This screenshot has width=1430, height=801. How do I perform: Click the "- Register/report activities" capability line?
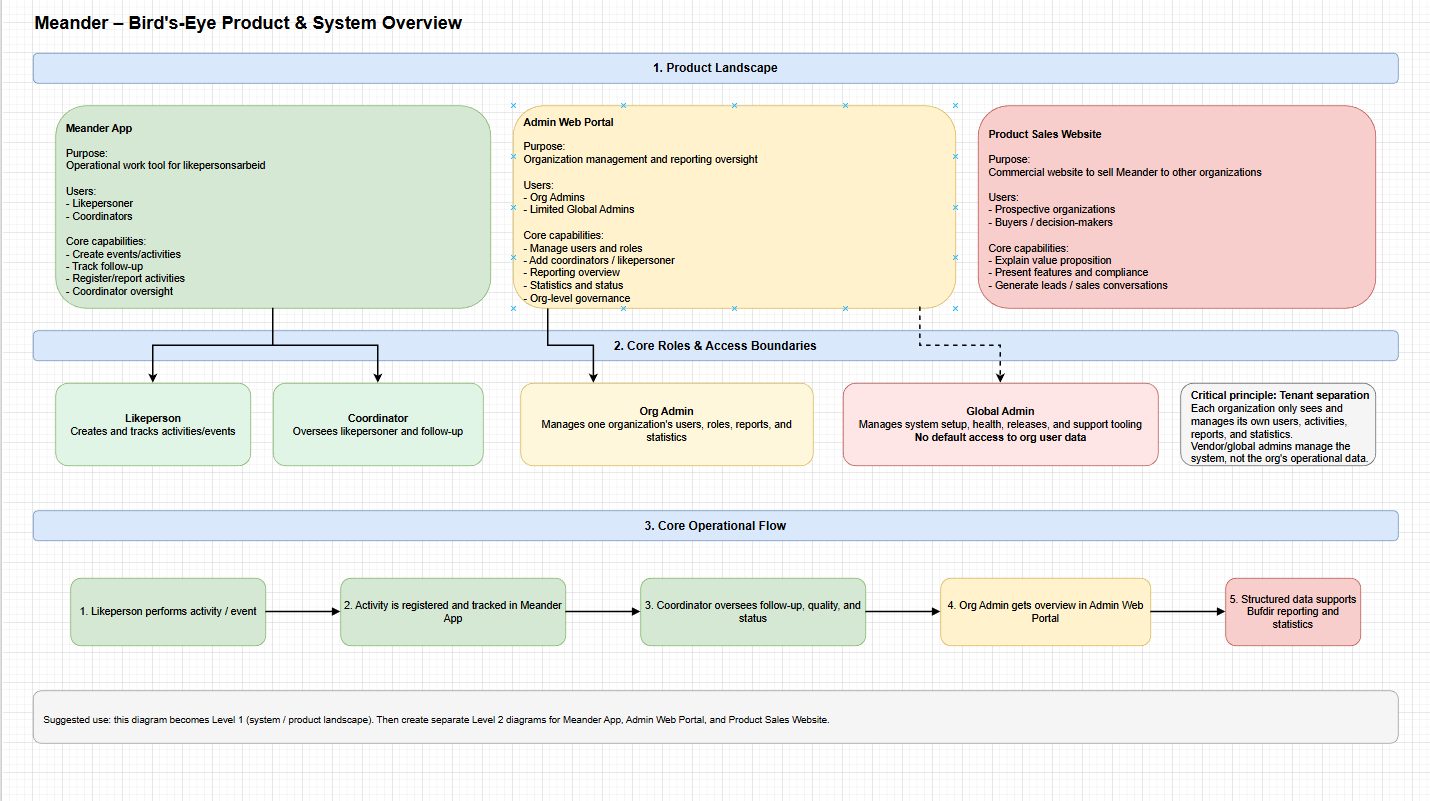(126, 279)
